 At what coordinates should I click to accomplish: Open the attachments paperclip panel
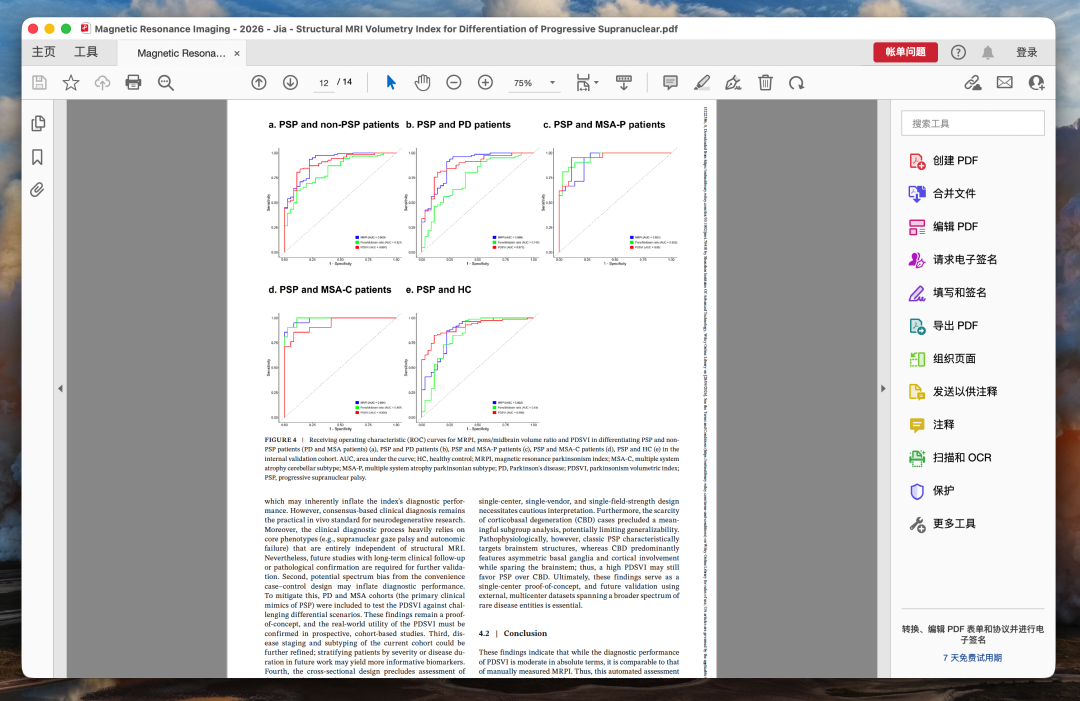(37, 189)
